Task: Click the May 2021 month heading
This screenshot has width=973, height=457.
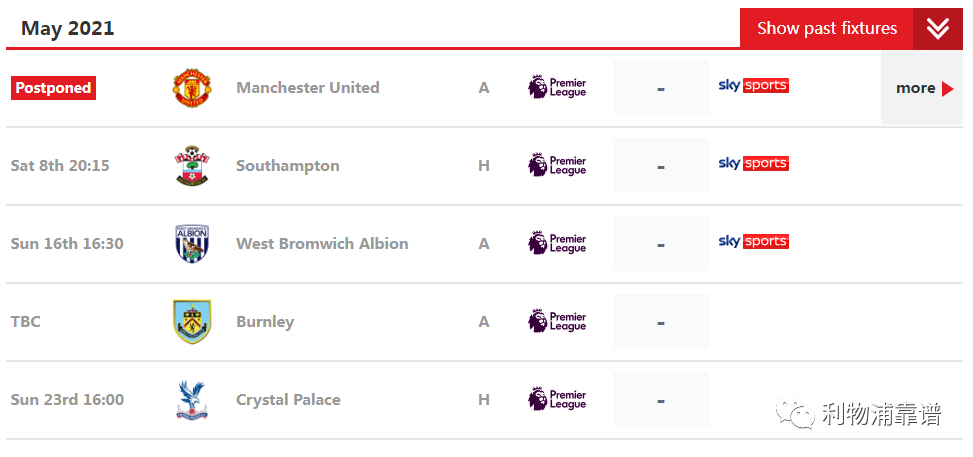Action: 68,29
